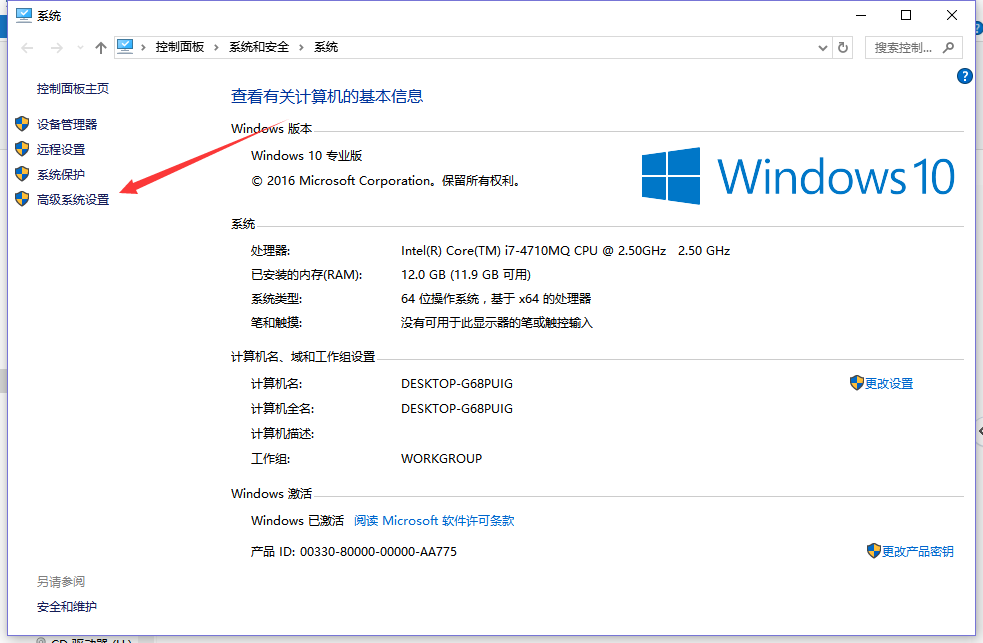Click the search magnifier icon
Viewport: 983px width, 643px height.
click(949, 48)
